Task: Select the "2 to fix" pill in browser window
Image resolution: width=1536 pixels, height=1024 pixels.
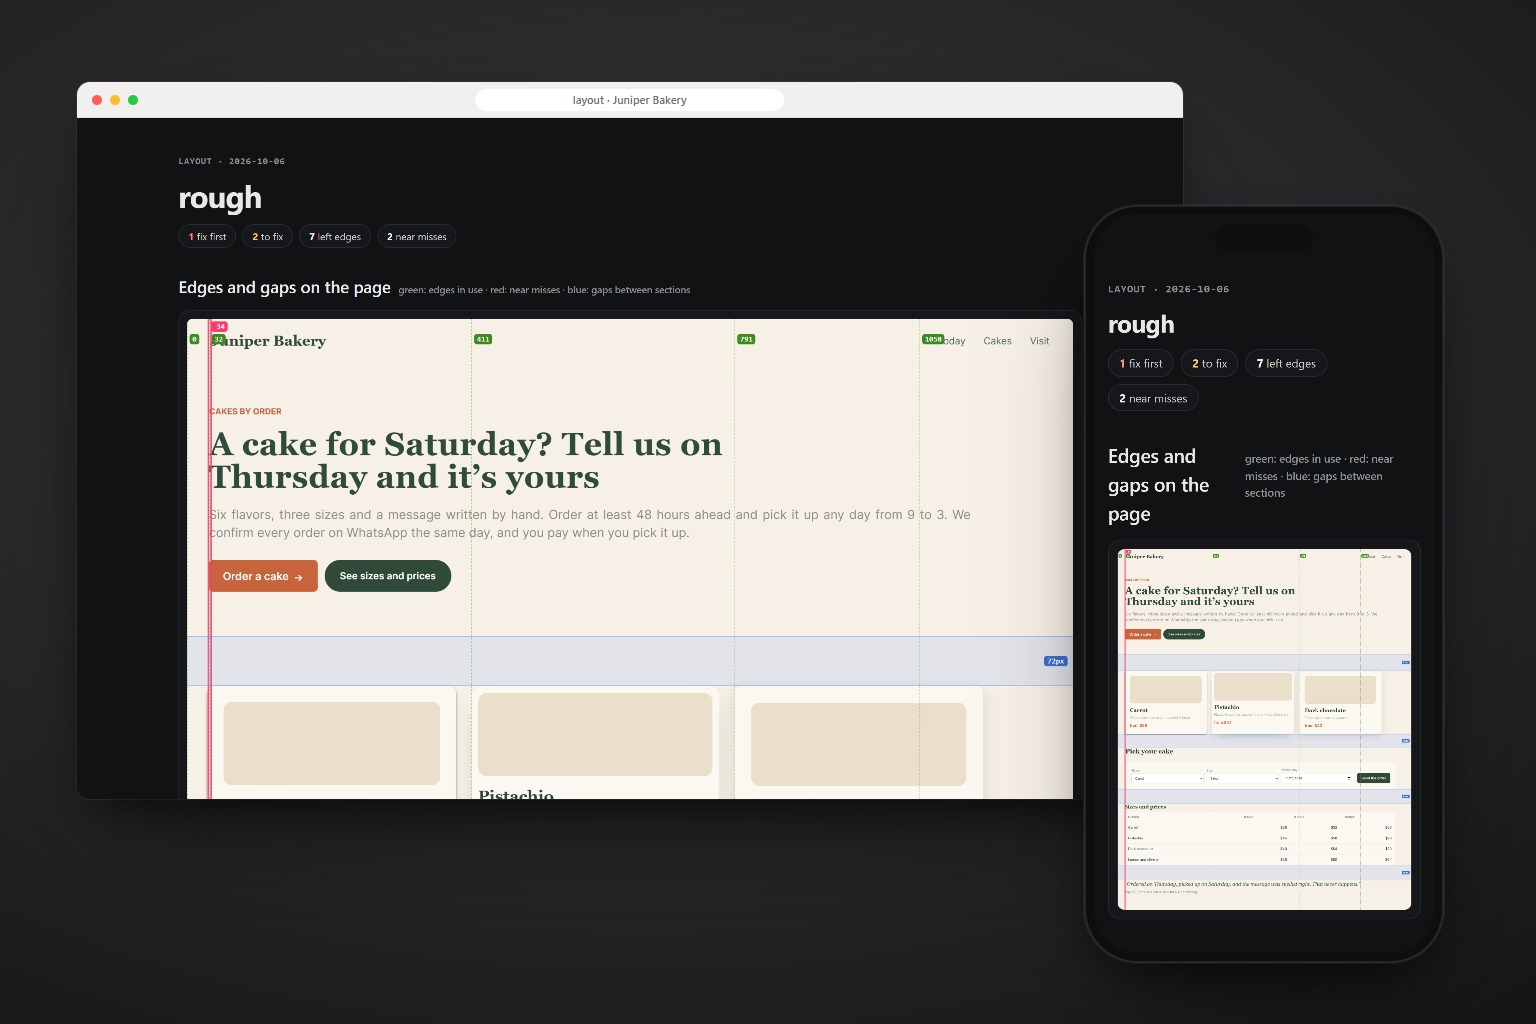Action: pos(267,237)
